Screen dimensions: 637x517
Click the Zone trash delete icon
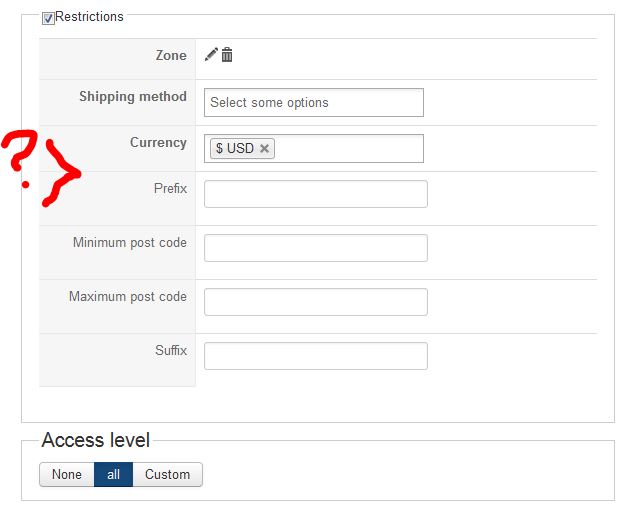[227, 55]
